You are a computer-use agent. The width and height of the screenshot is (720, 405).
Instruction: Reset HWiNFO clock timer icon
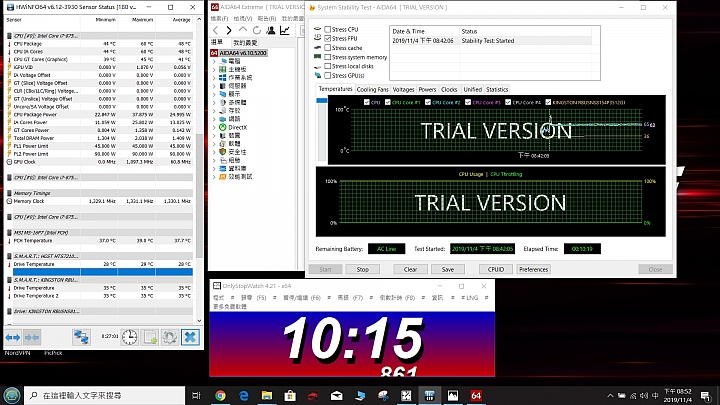pos(129,338)
